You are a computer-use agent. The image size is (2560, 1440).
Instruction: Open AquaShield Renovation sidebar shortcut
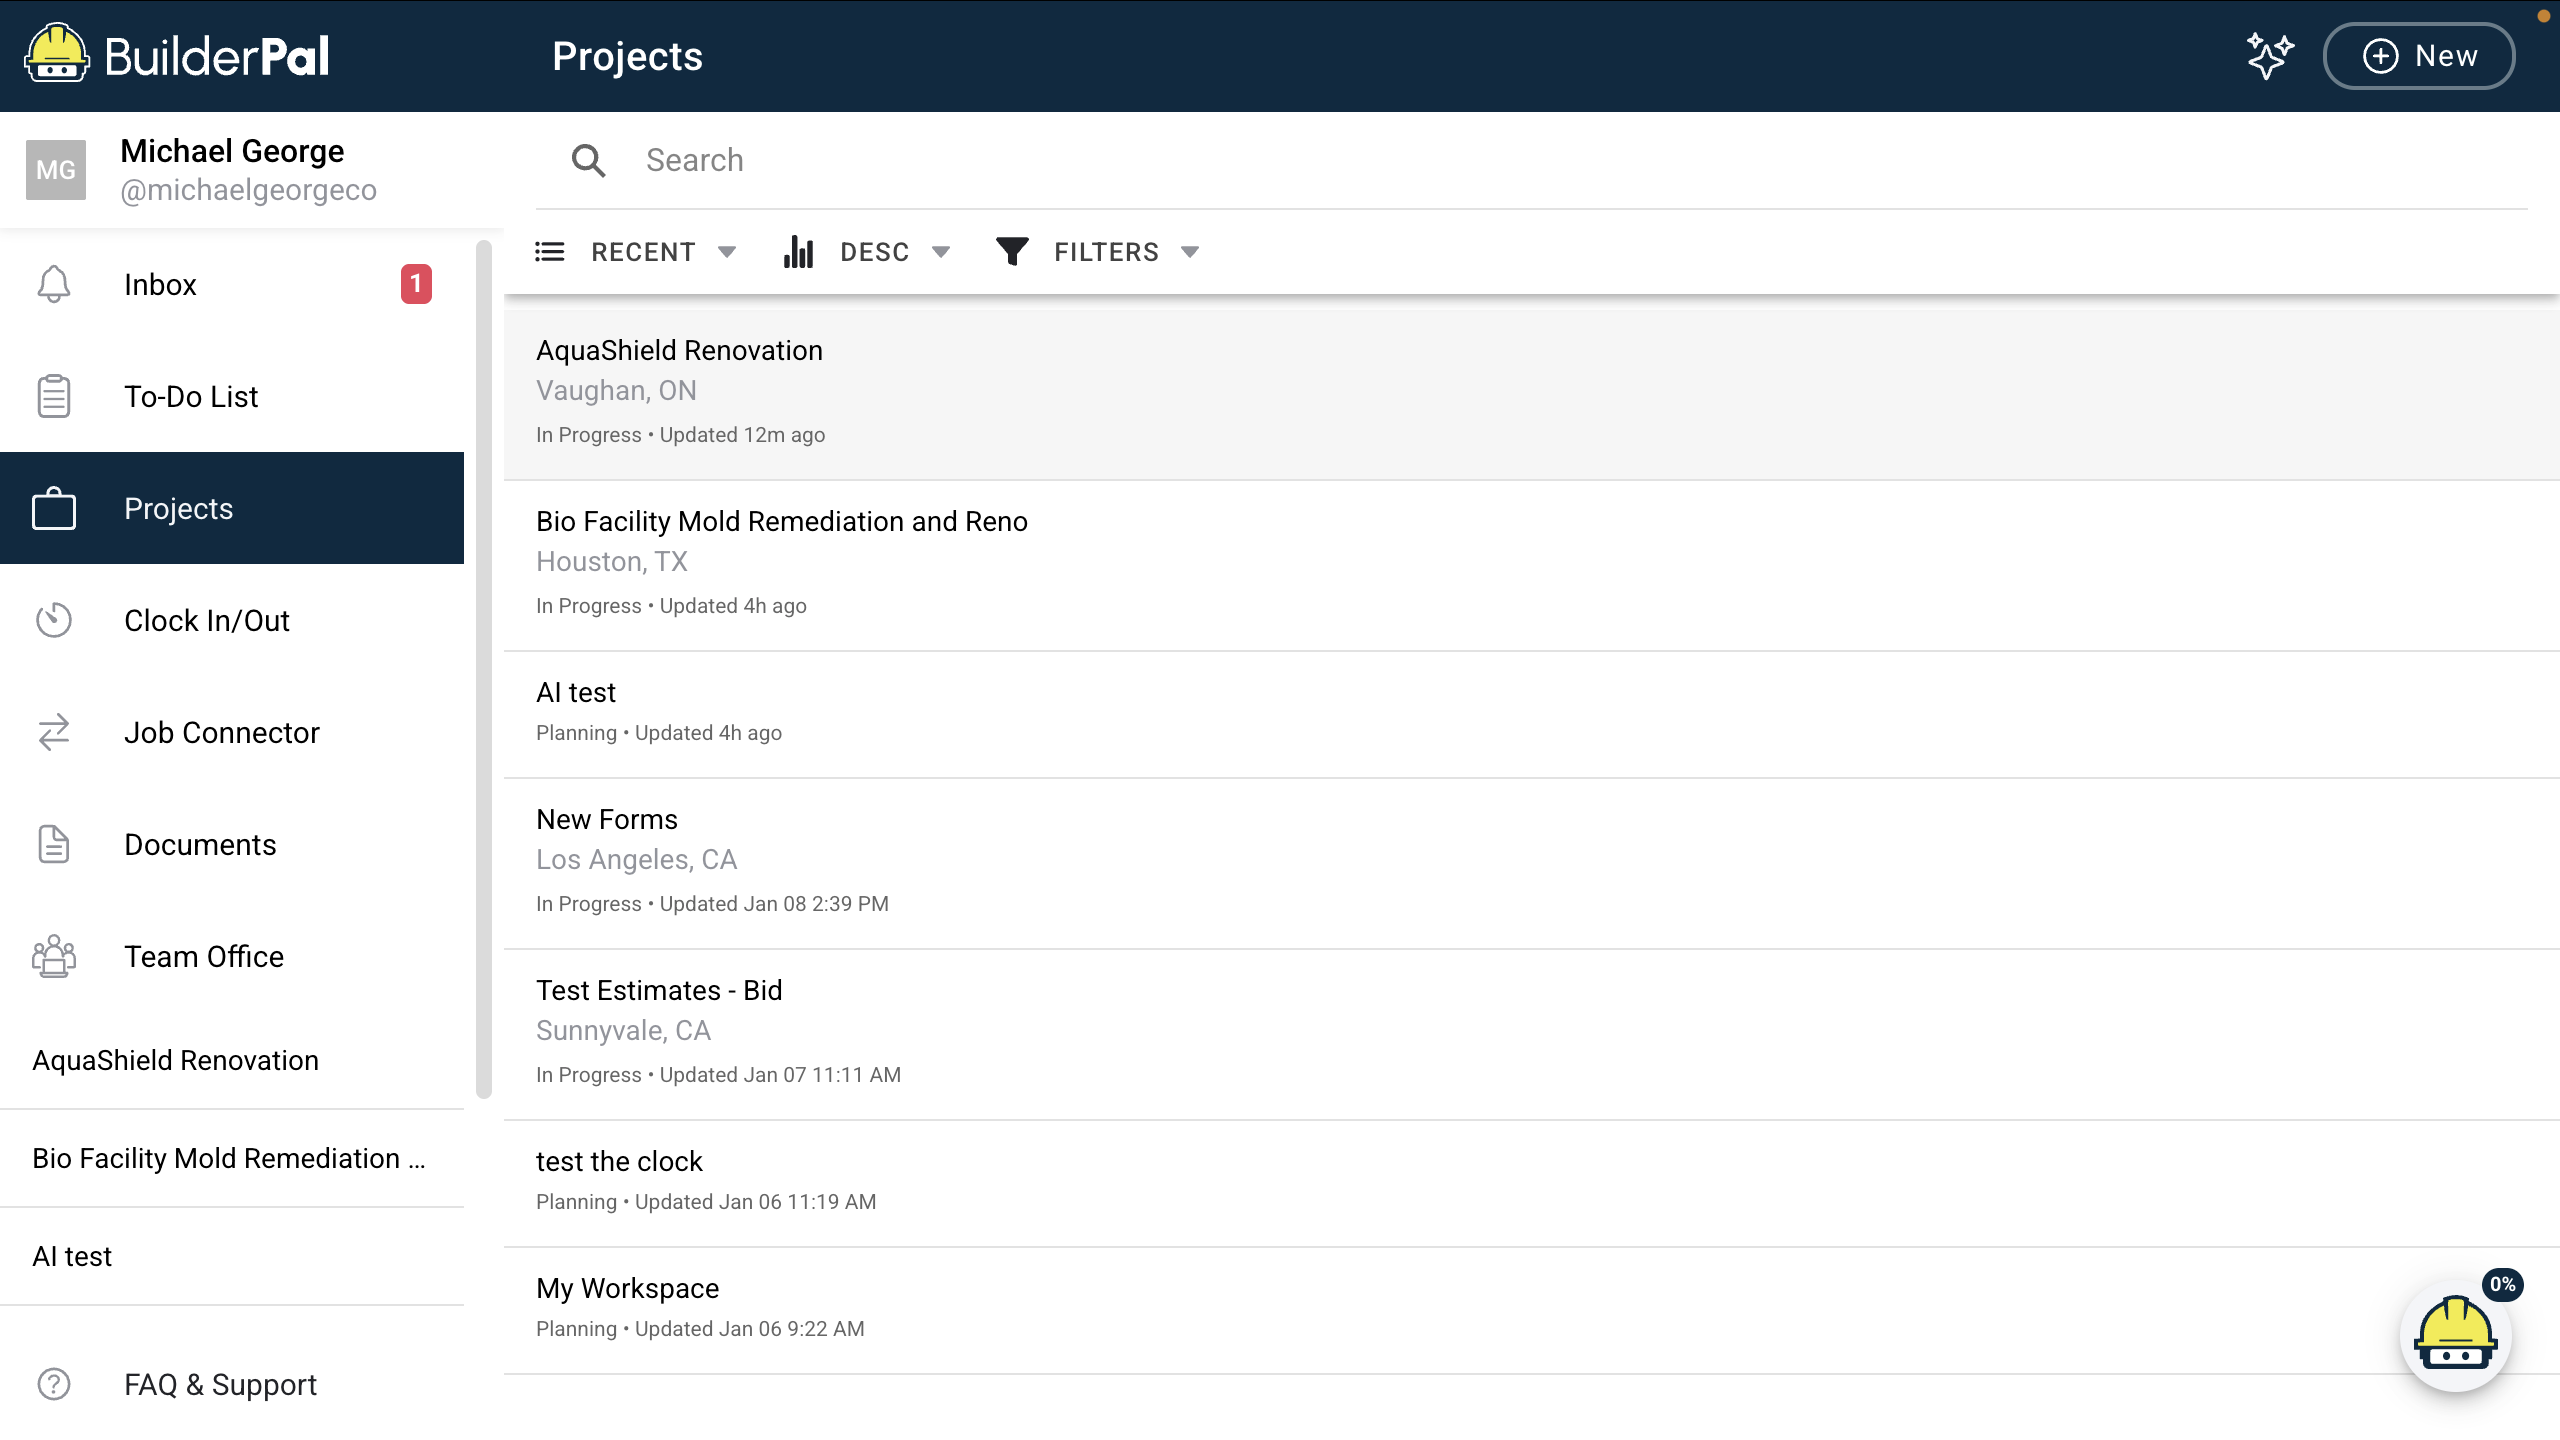pos(176,1060)
